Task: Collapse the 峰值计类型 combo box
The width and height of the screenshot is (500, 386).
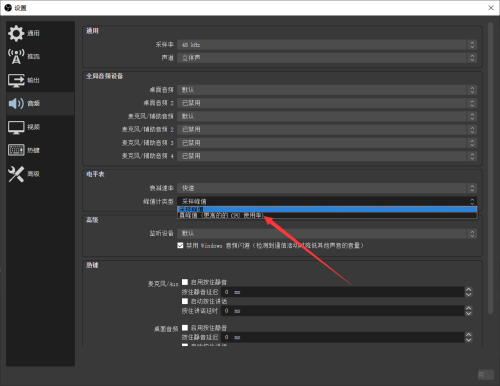Action: click(x=327, y=201)
